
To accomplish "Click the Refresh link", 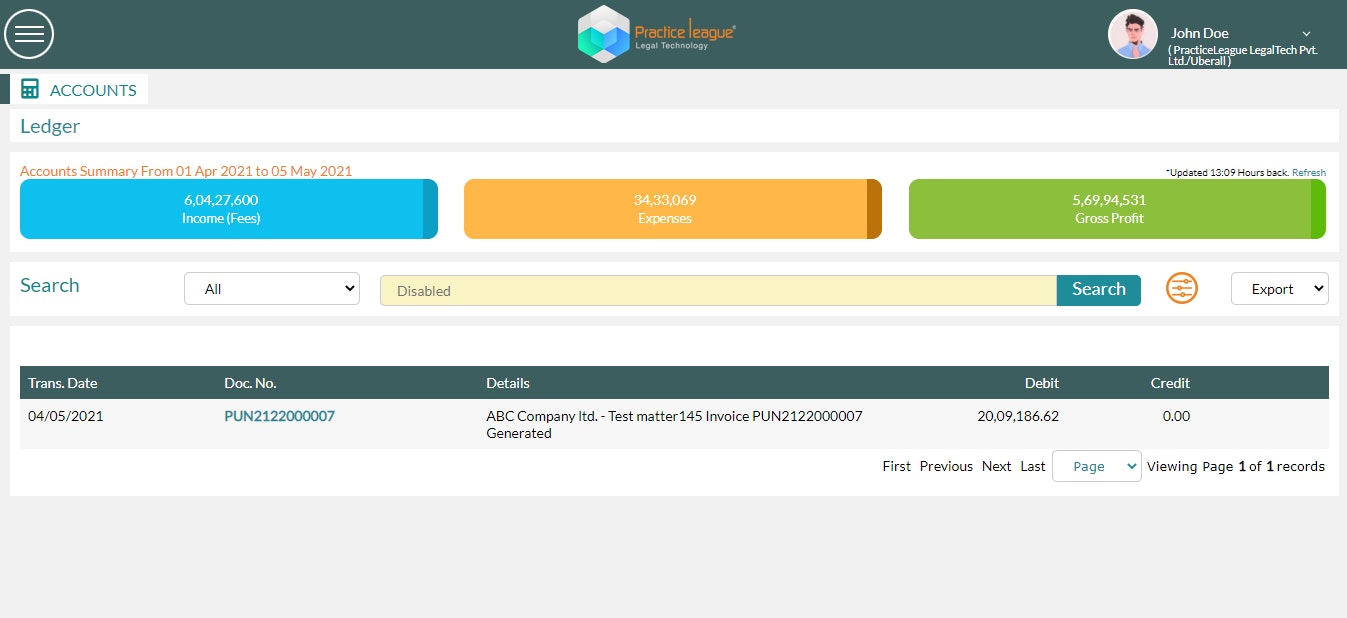I will coord(1309,173).
